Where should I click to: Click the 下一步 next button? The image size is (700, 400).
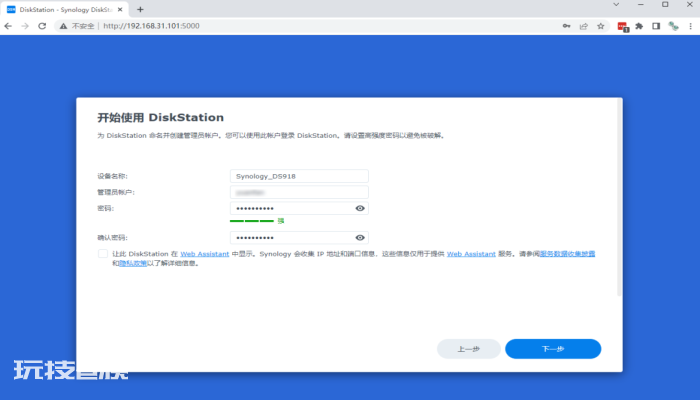coord(553,349)
